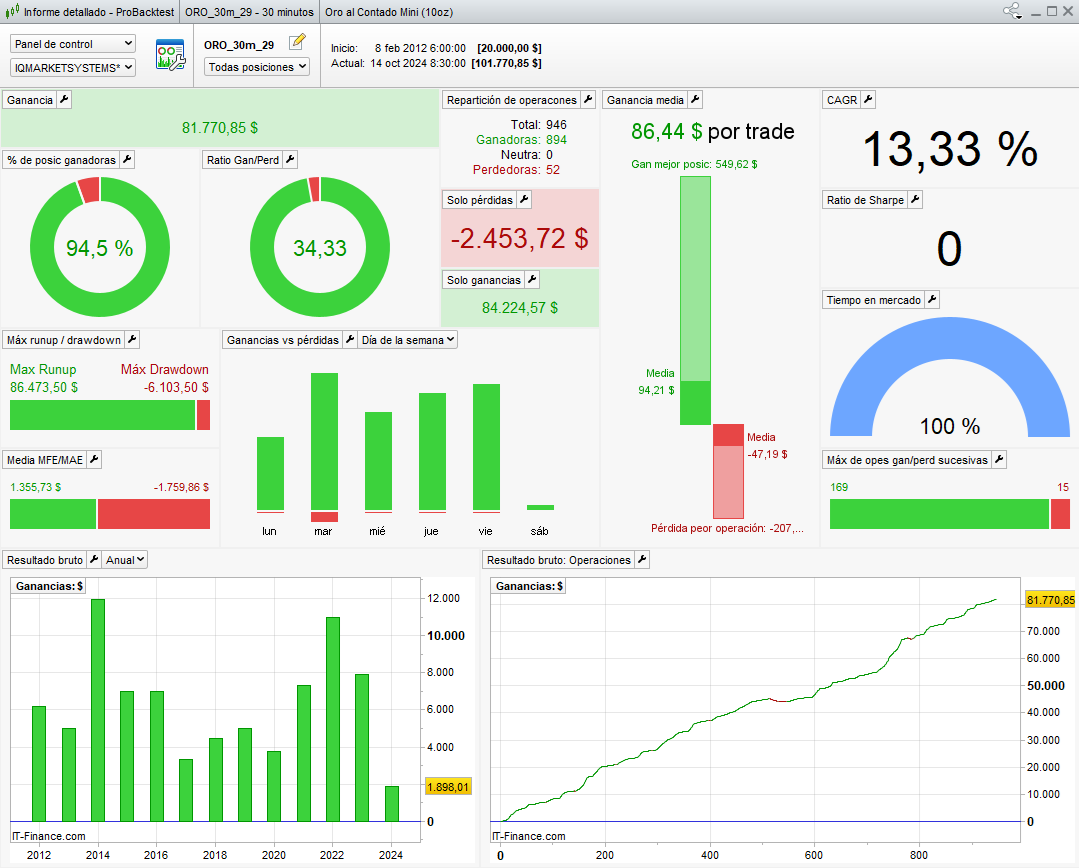Click the Ratio de Sharpe label

coord(865,200)
